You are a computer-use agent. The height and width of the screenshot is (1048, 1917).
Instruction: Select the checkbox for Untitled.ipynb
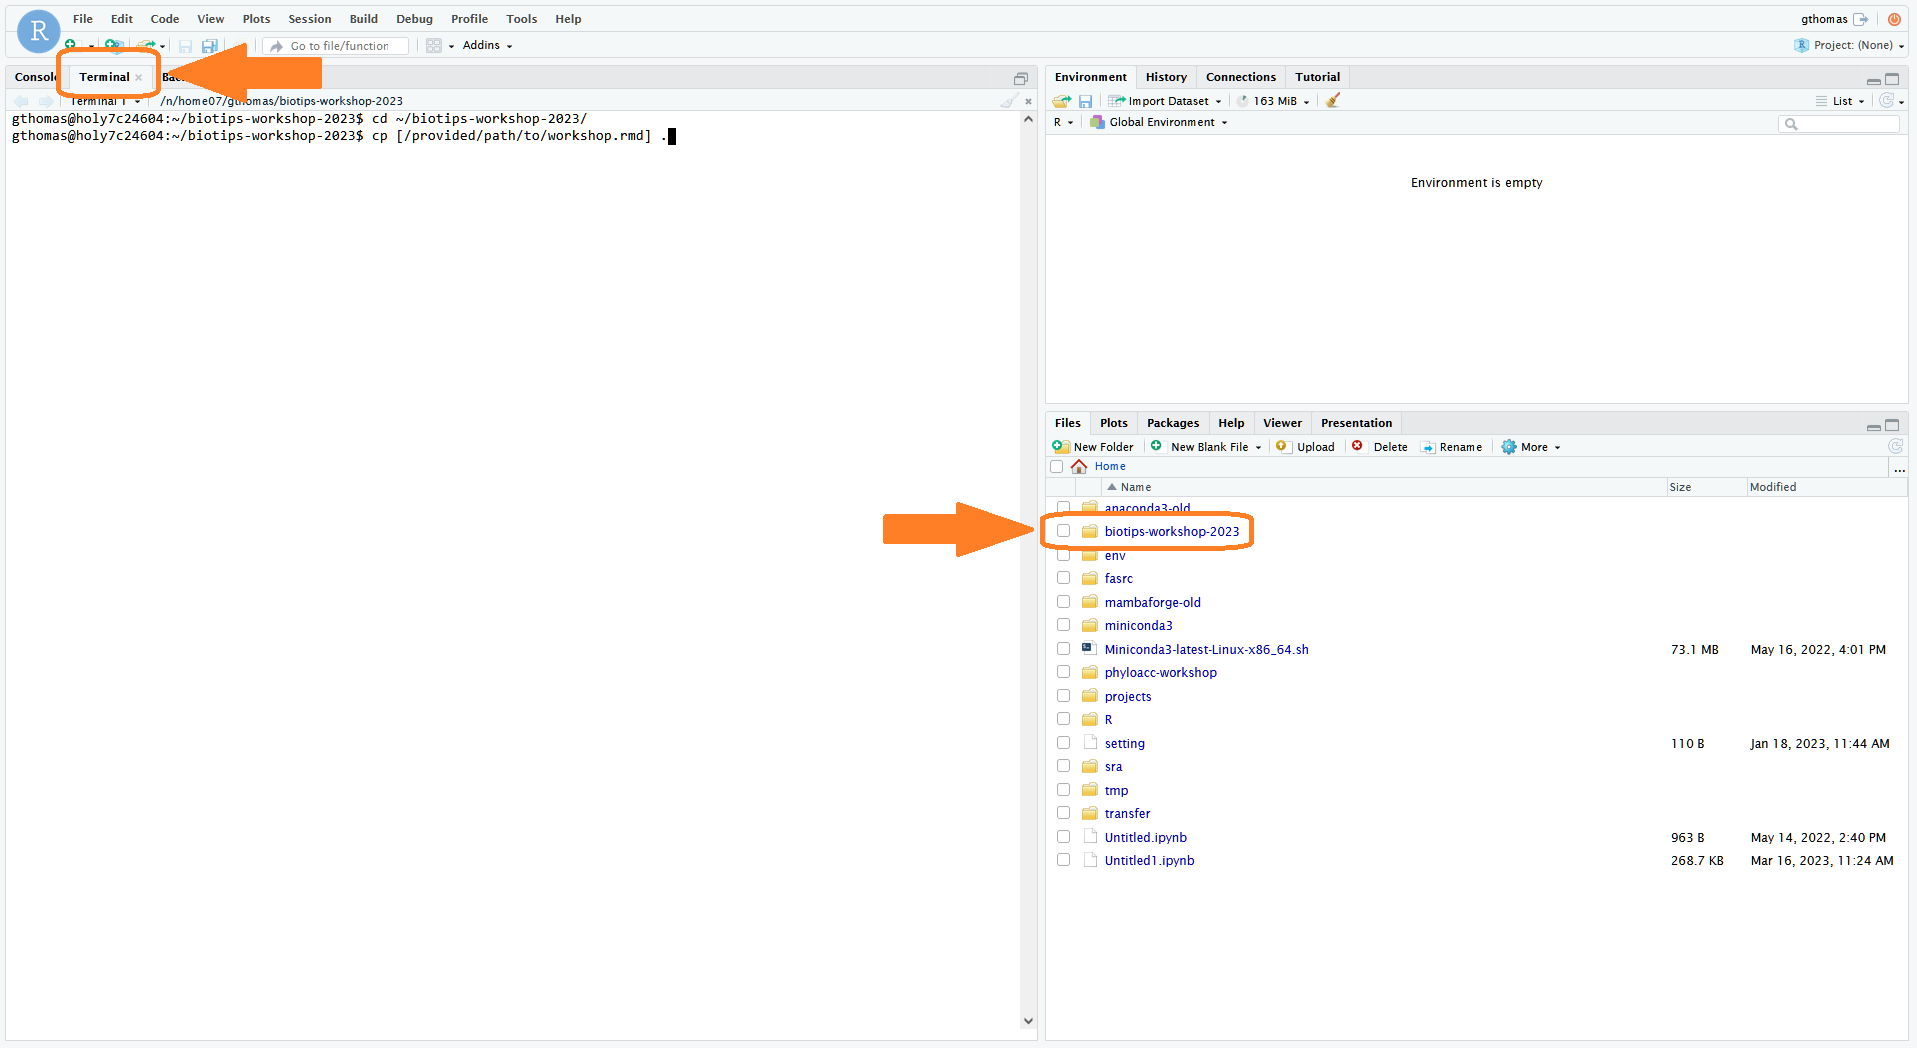click(1062, 836)
